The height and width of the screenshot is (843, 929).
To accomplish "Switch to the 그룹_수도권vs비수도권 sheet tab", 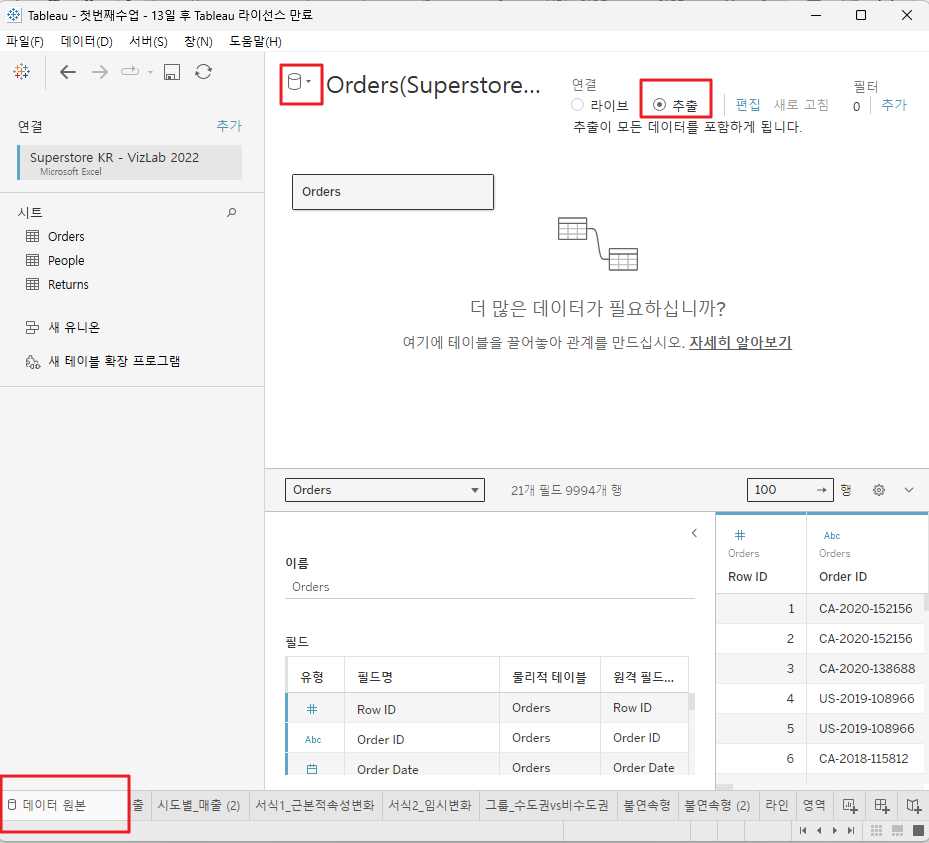I will coord(547,805).
